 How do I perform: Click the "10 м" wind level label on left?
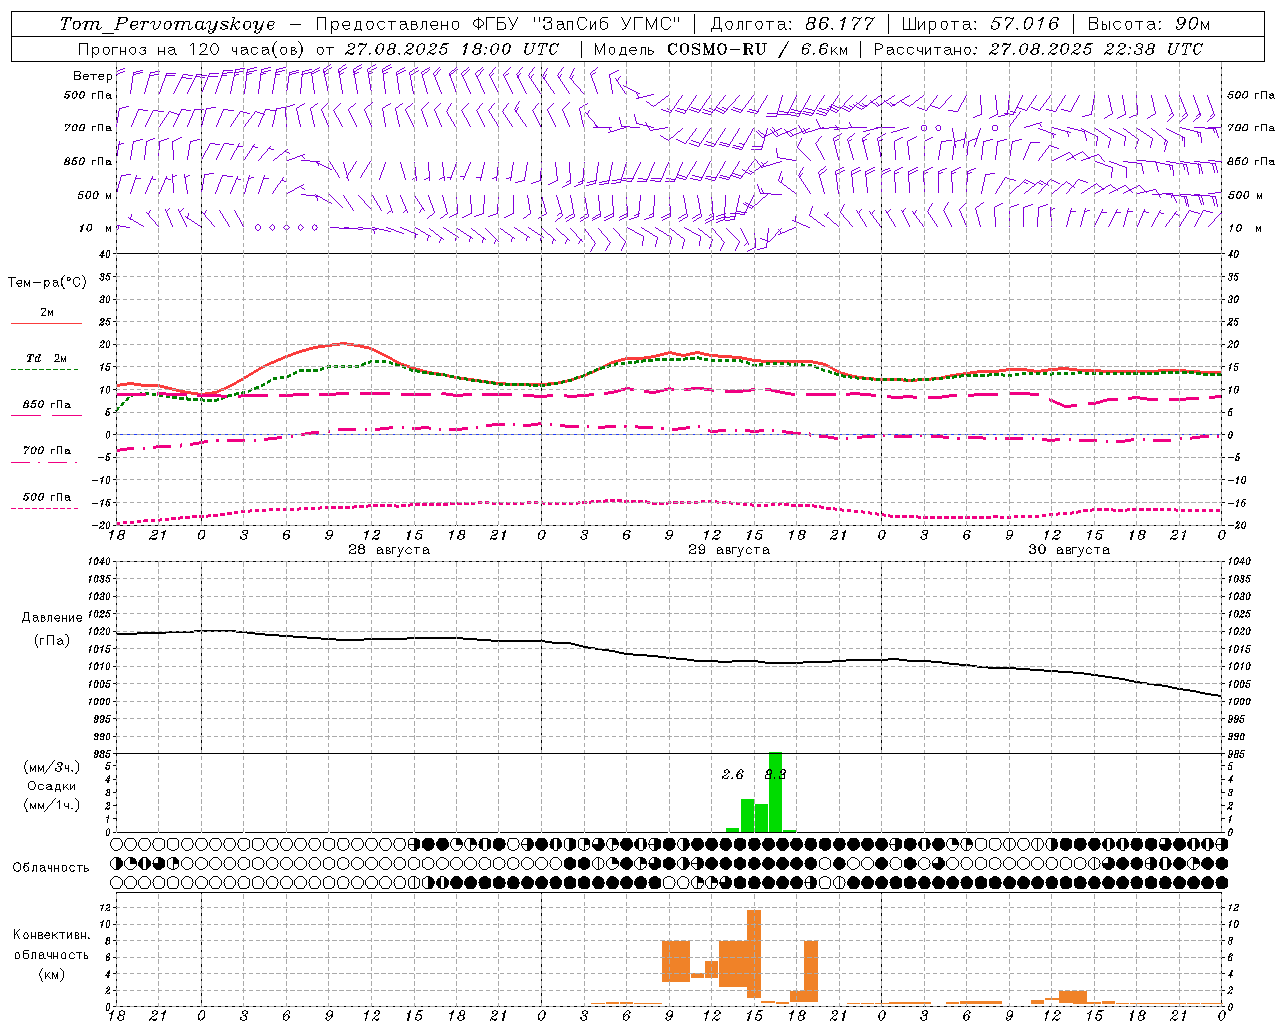(x=96, y=228)
